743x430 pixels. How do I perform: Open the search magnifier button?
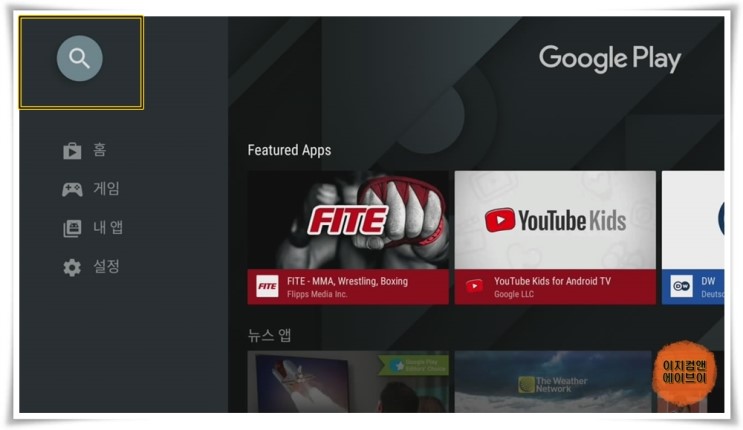pos(80,58)
